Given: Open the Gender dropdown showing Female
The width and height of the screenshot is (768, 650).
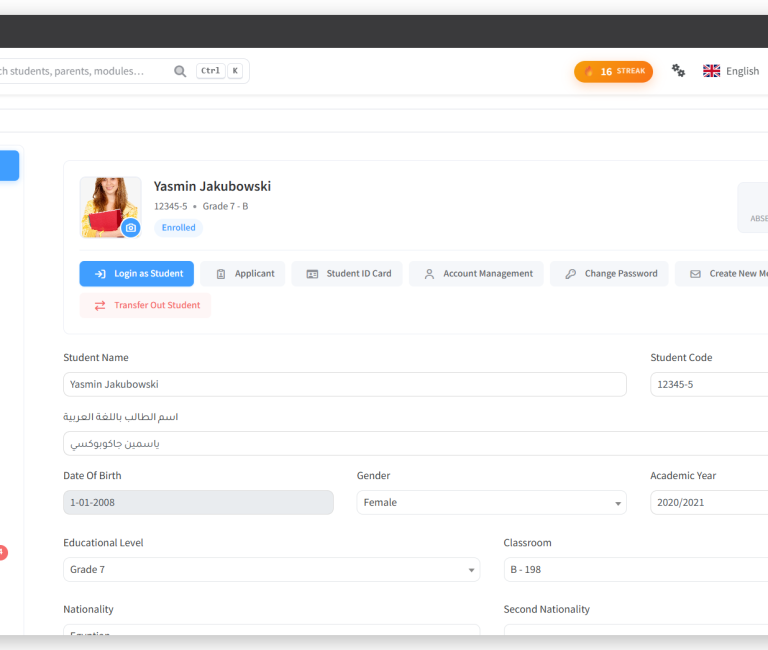Looking at the screenshot, I should [491, 503].
